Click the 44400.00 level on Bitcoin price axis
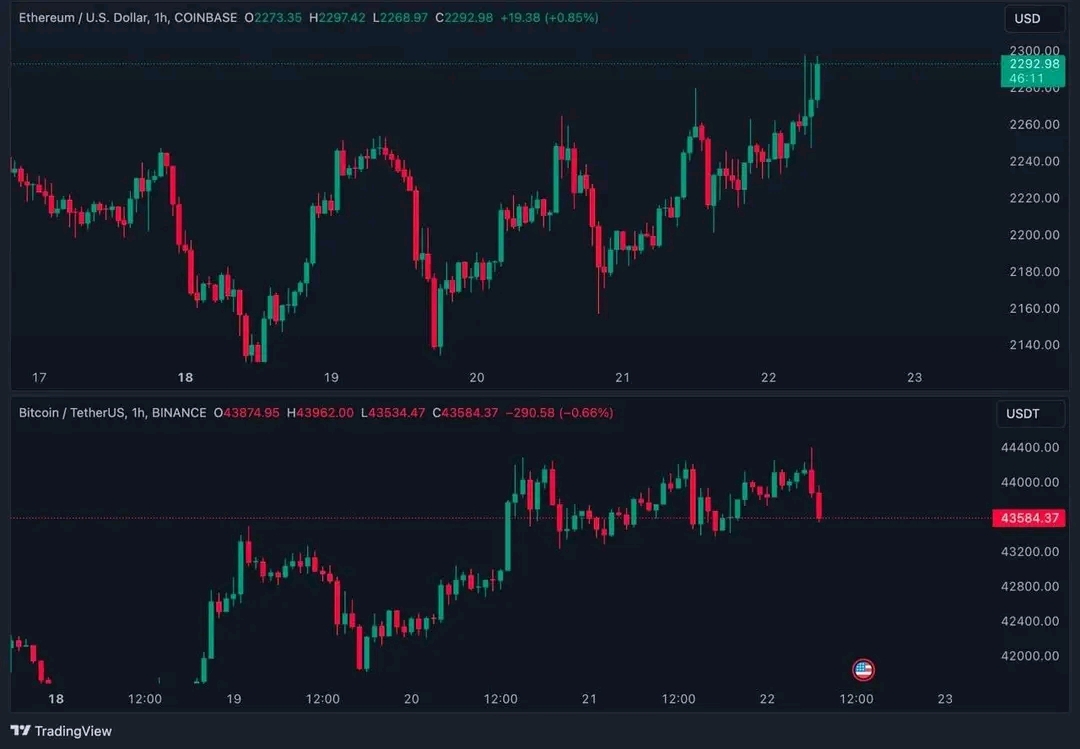The height and width of the screenshot is (749, 1080). pos(1030,448)
